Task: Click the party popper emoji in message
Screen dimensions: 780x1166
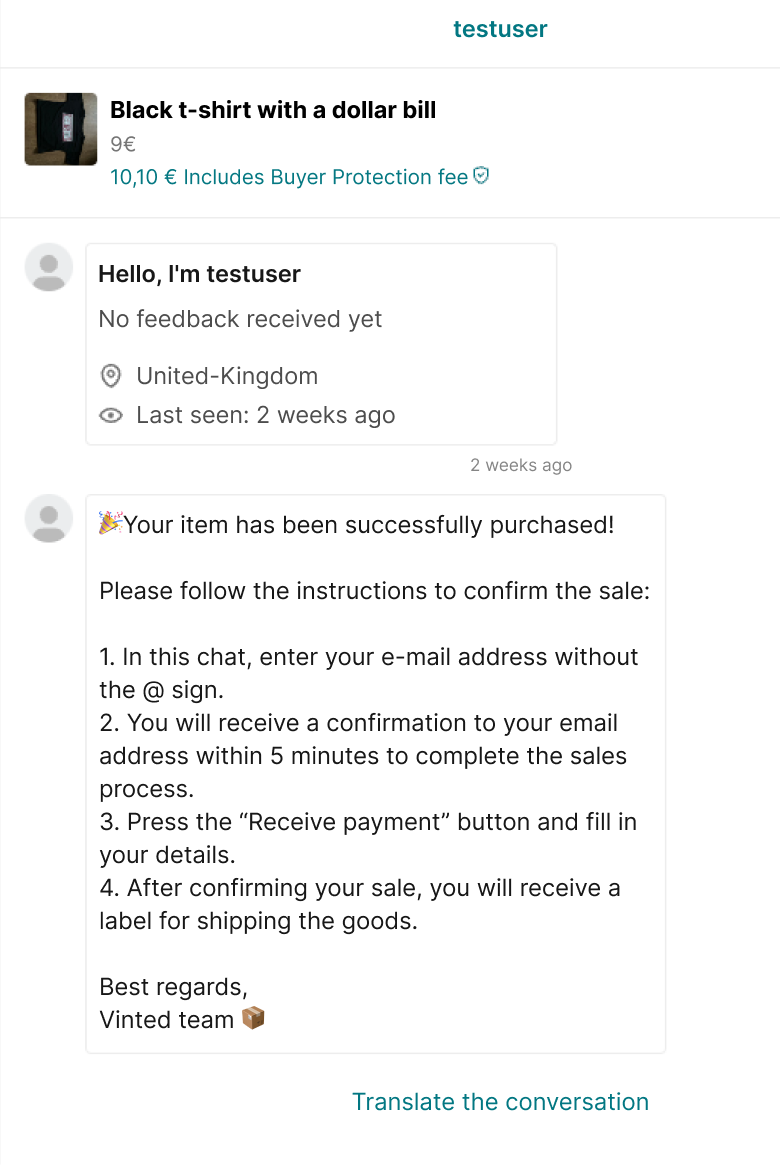Action: coord(110,523)
